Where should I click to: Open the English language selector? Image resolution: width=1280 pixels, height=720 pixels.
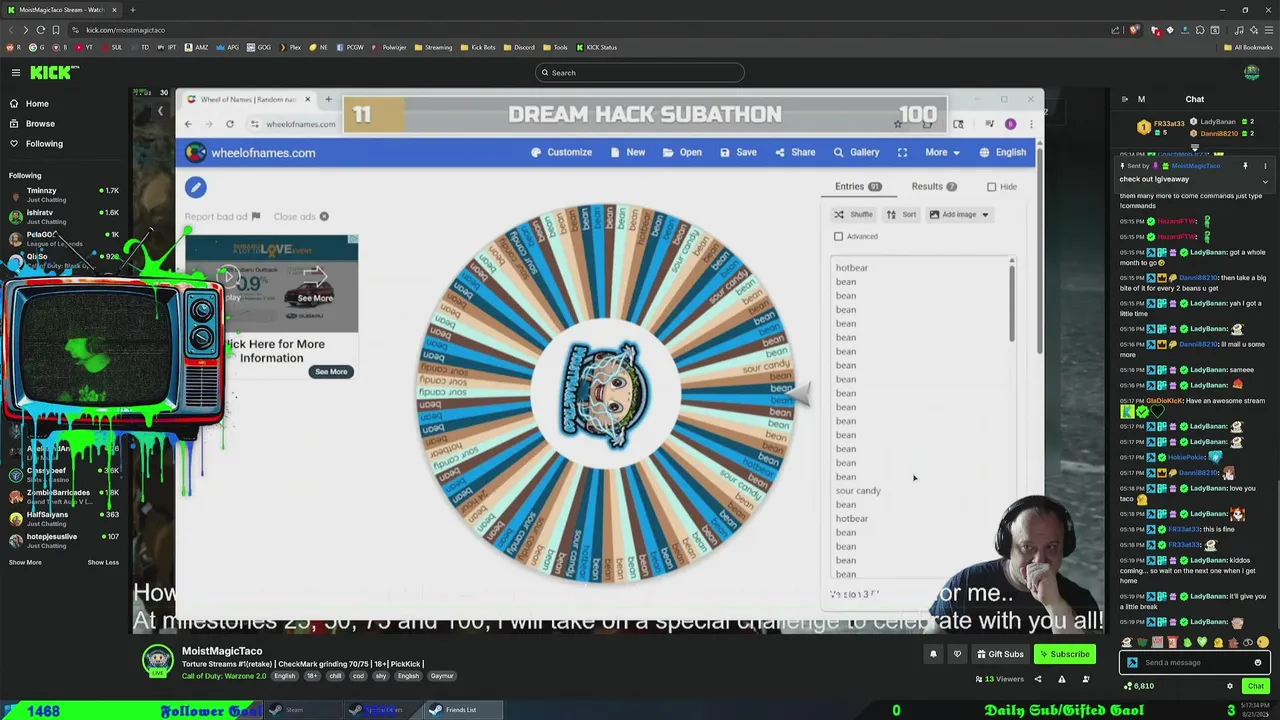[x=1002, y=152]
